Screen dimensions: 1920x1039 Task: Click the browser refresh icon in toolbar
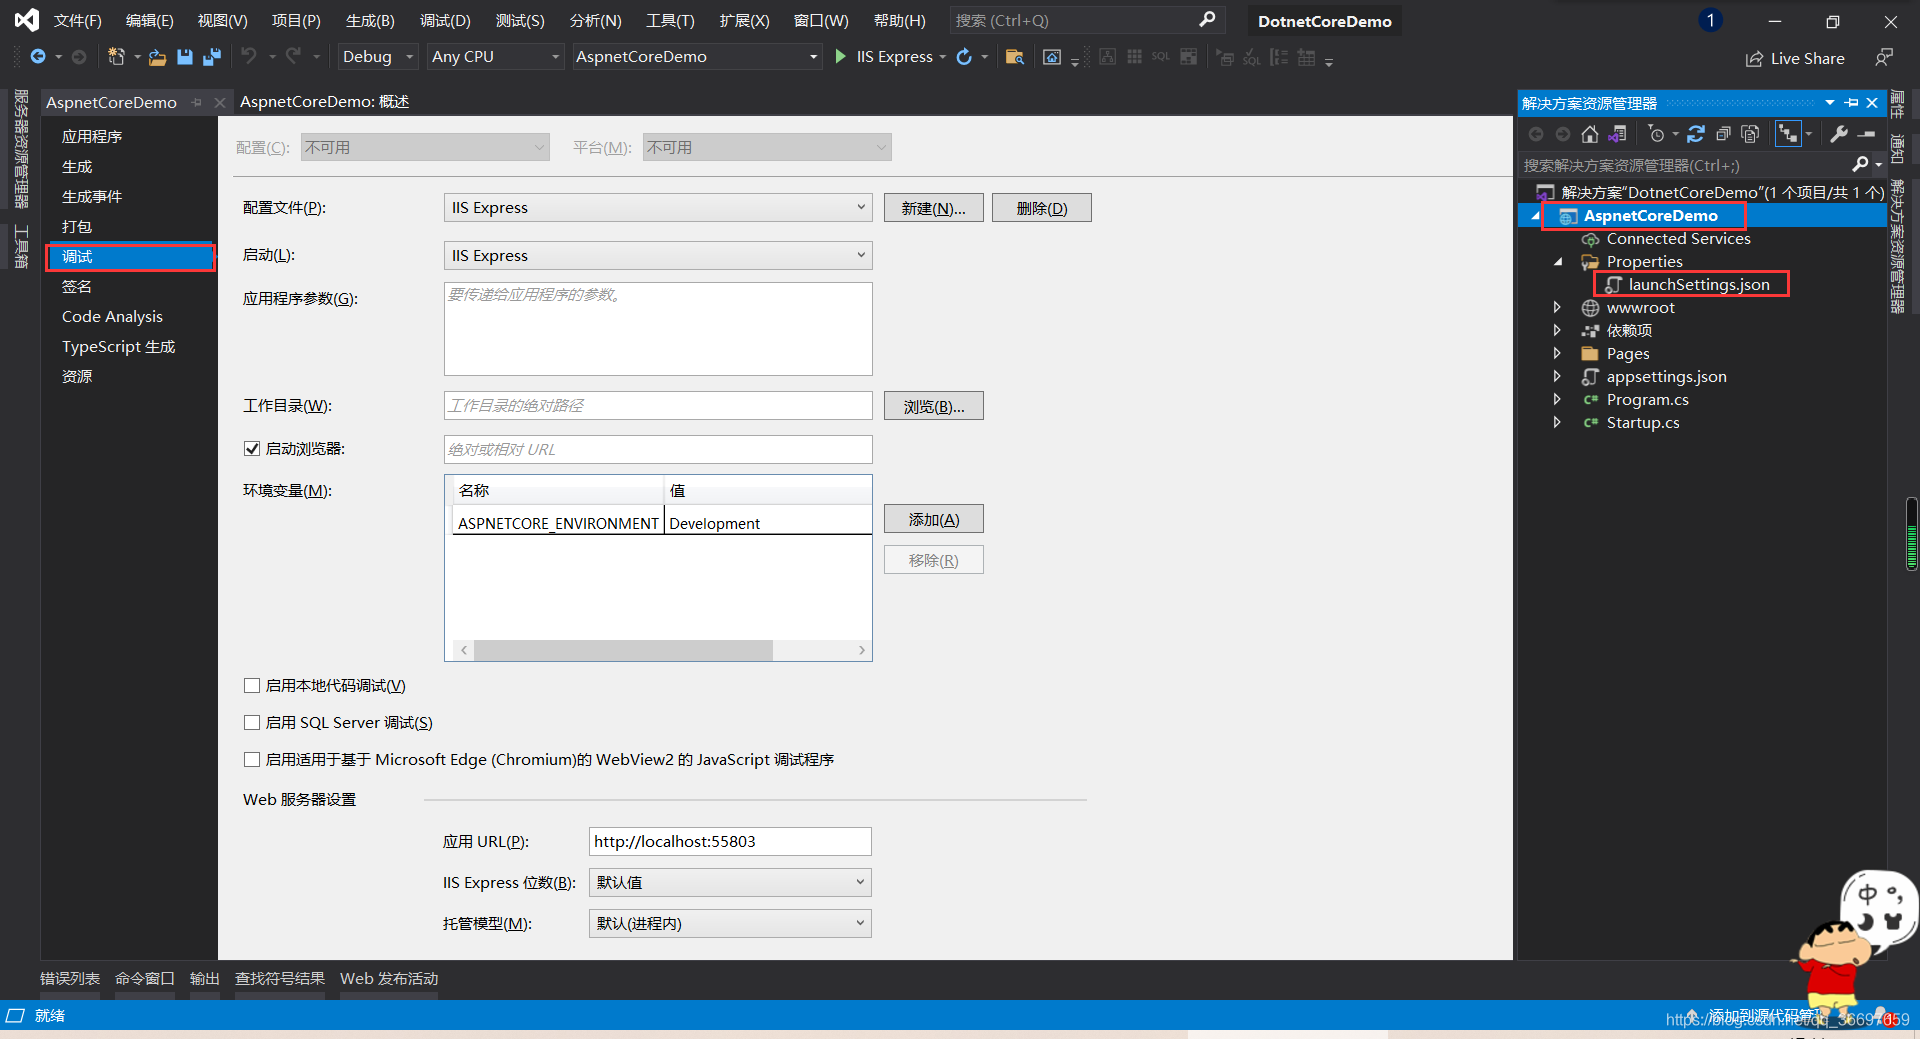[x=964, y=57]
